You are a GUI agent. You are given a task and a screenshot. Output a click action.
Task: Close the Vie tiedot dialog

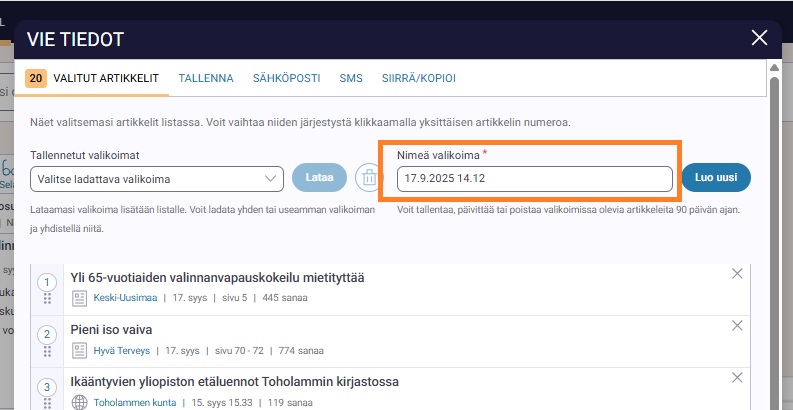759,37
